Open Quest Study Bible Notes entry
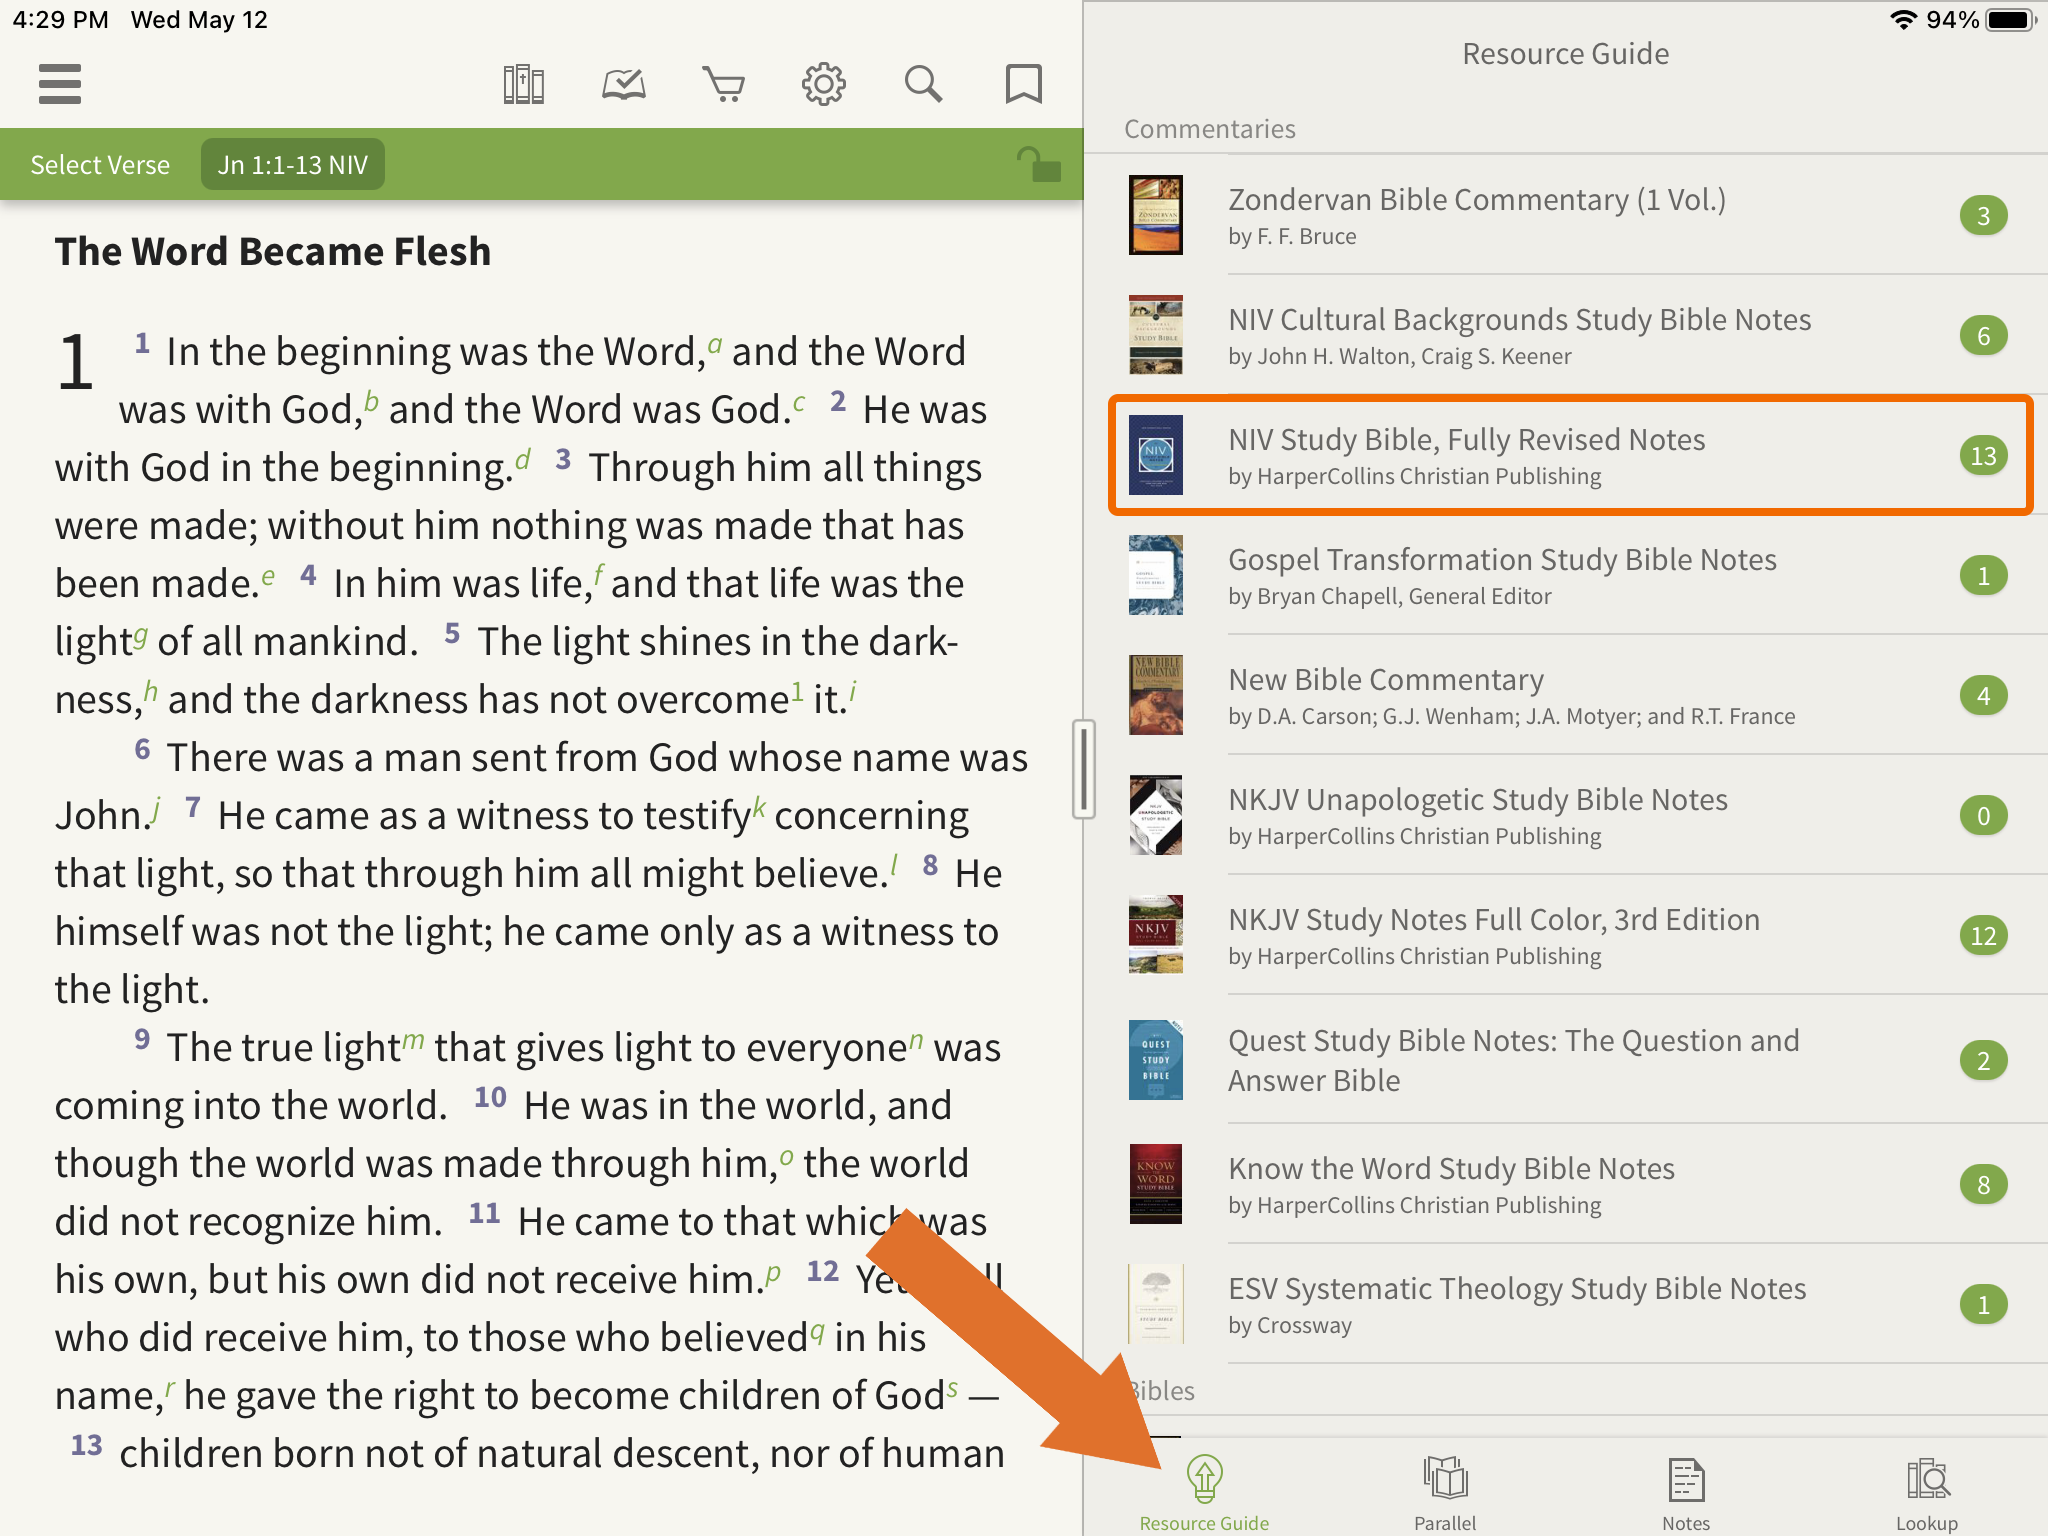The image size is (2048, 1536). tap(1566, 1060)
